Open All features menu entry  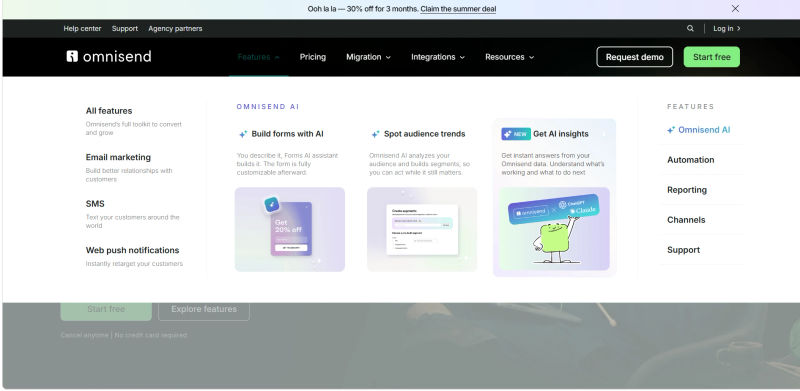point(109,111)
